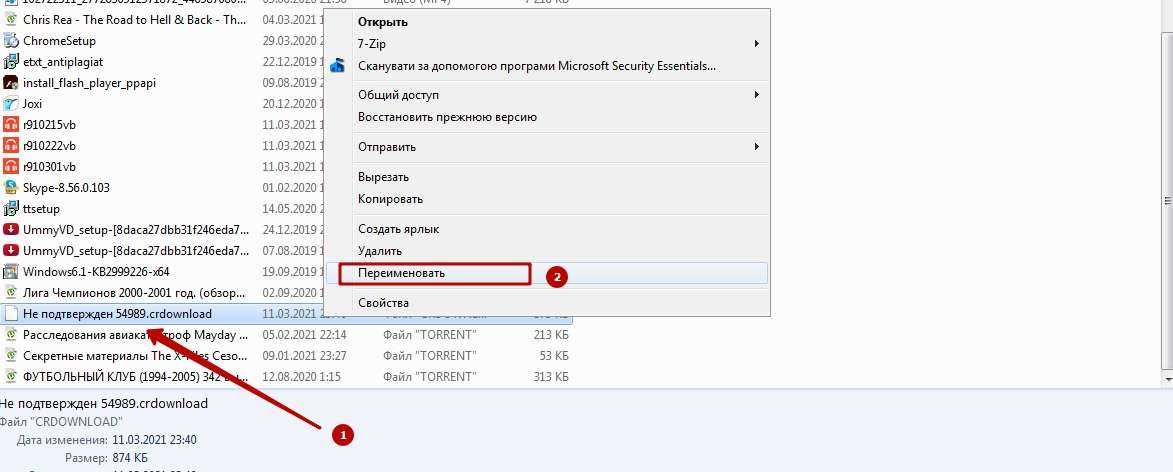Expand the Общий доступ submenu arrow
Screen dimensions: 1173x472
point(757,95)
